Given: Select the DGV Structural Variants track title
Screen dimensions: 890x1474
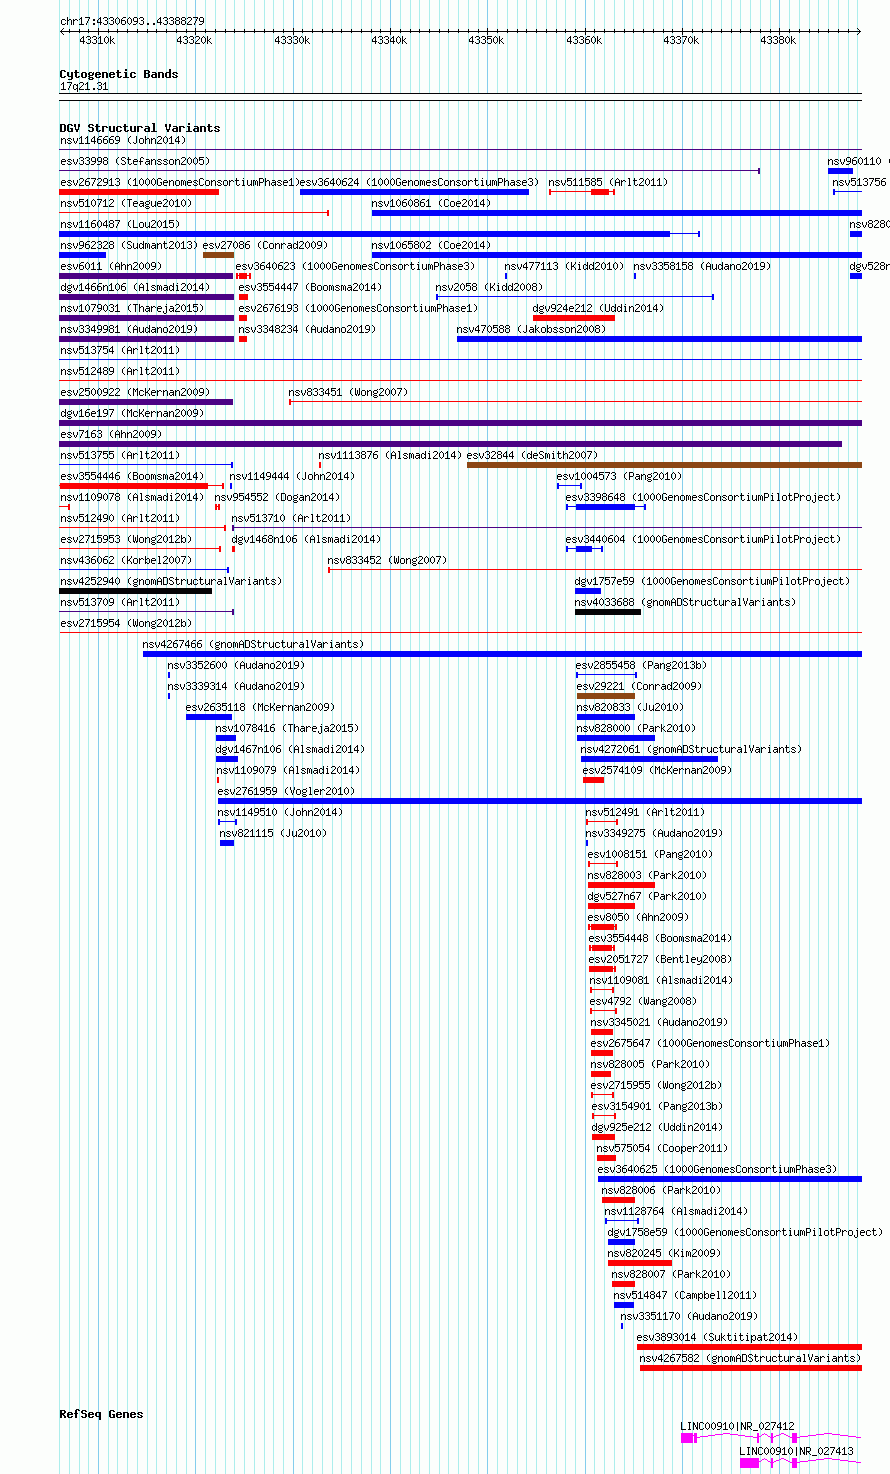Looking at the screenshot, I should click(139, 128).
